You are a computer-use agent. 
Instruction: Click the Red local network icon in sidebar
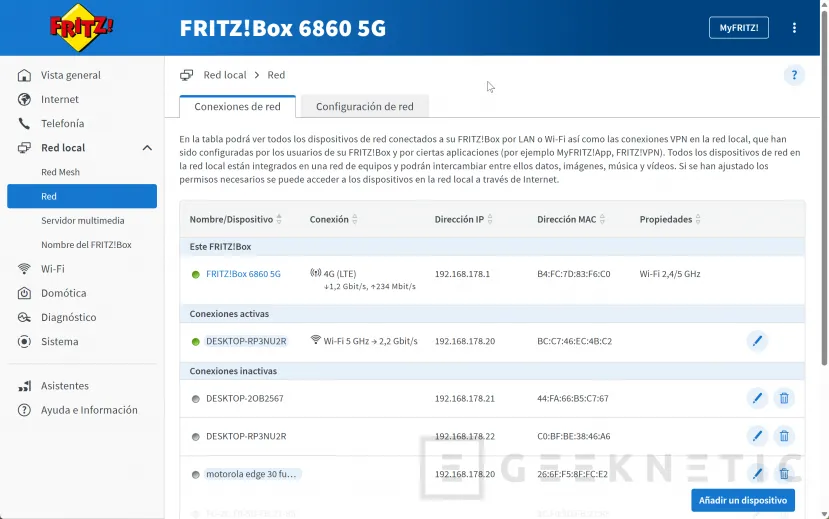click(x=24, y=148)
